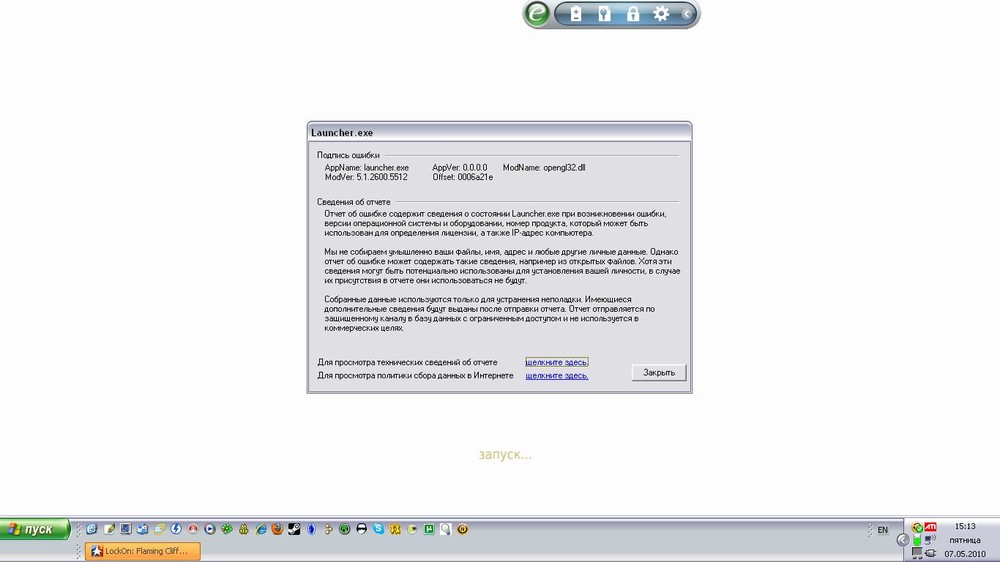
Task: Expand hidden tray icons arrow
Action: click(902, 540)
